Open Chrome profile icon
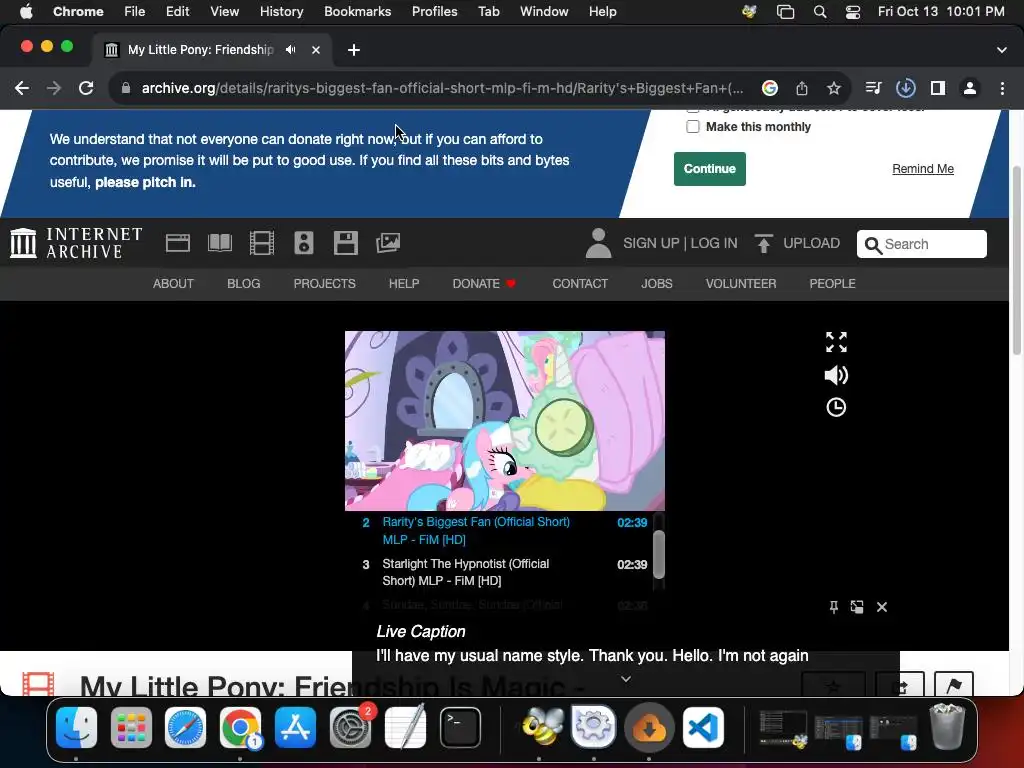 point(970,88)
